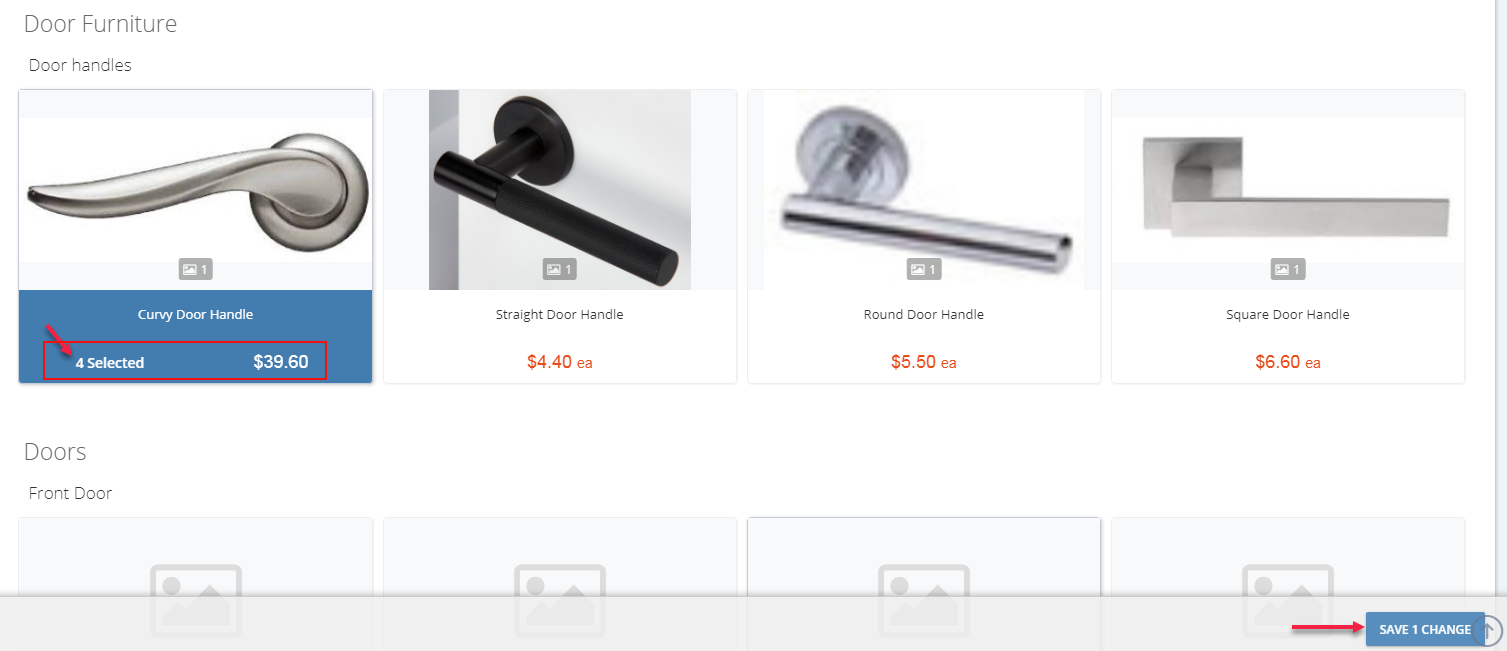Viewport: 1507px width, 651px height.
Task: Click the chrome Round Door Handle photo
Action: 923,190
